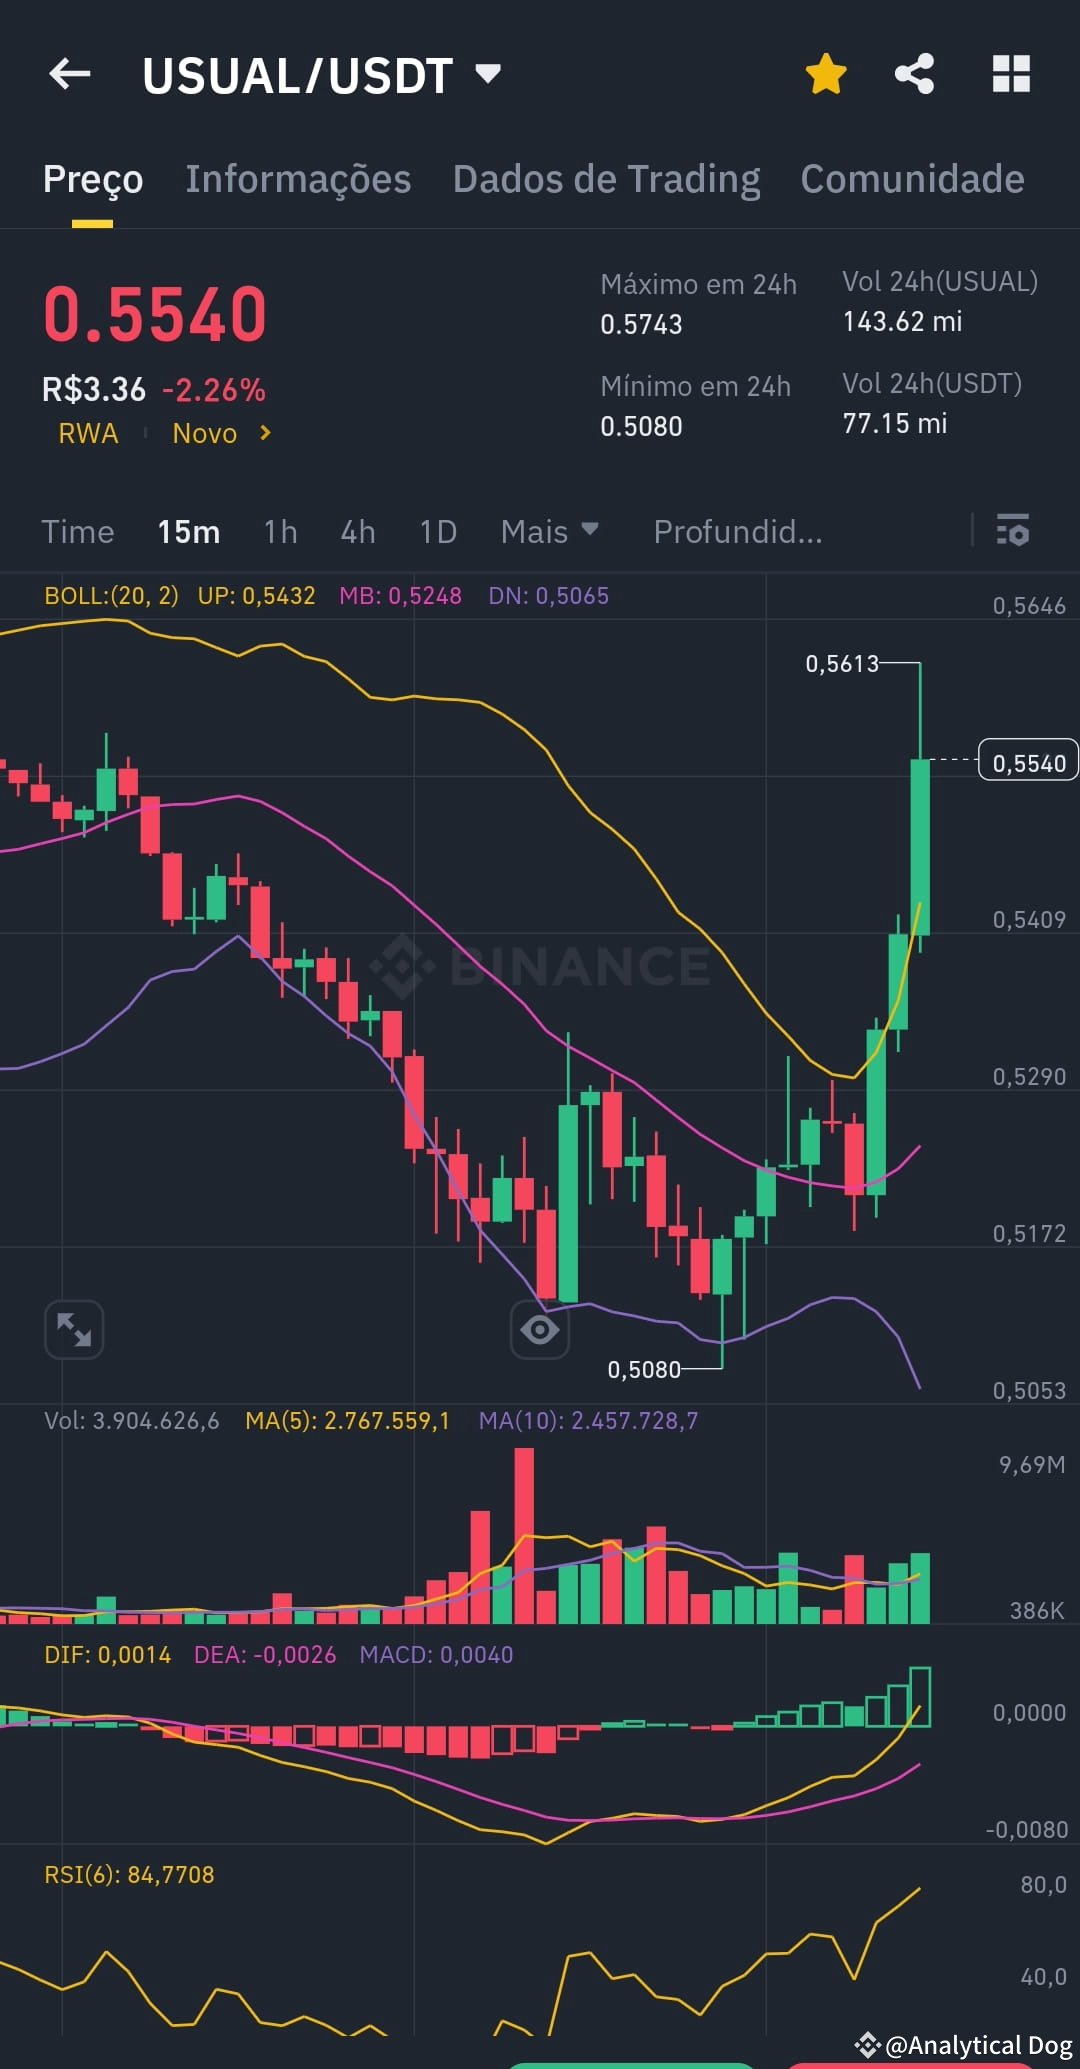Select the 1D timeframe button
The width and height of the screenshot is (1080, 2069).
437,531
